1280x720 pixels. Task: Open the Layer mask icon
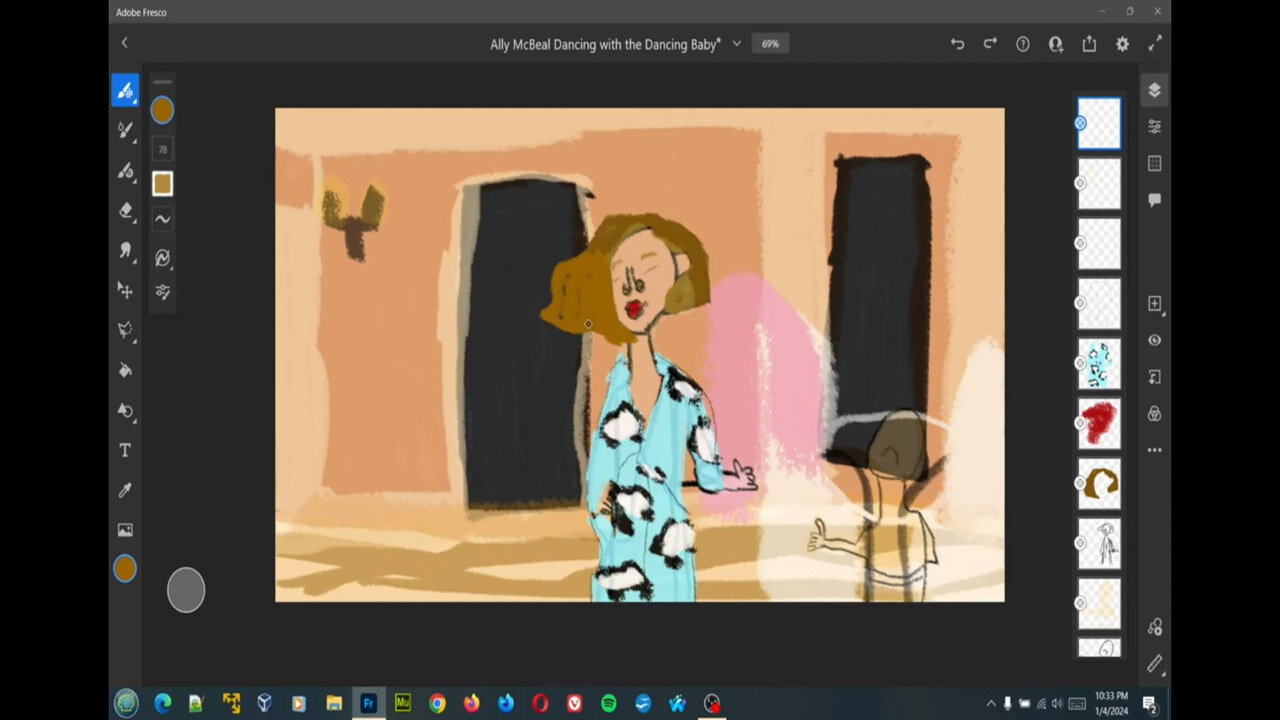[x=1154, y=377]
